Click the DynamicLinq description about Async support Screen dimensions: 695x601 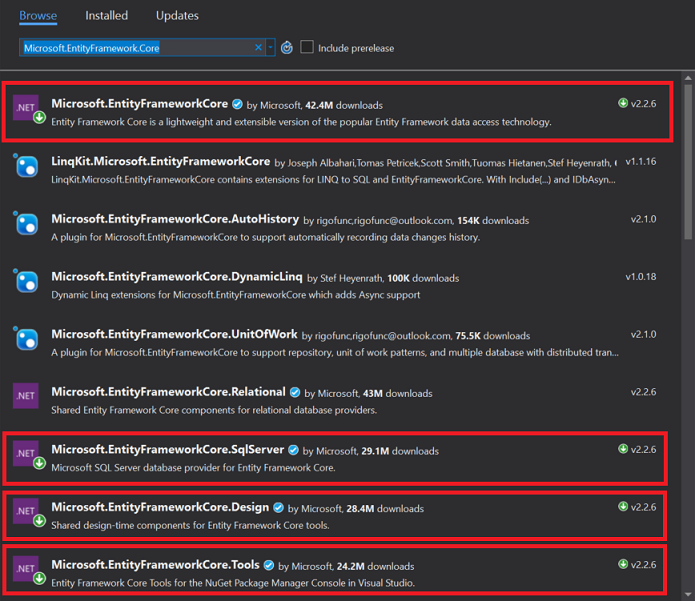coord(236,295)
